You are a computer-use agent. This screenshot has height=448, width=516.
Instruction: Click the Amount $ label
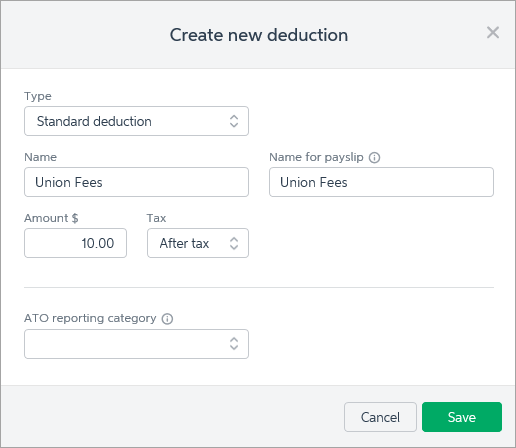pos(51,218)
